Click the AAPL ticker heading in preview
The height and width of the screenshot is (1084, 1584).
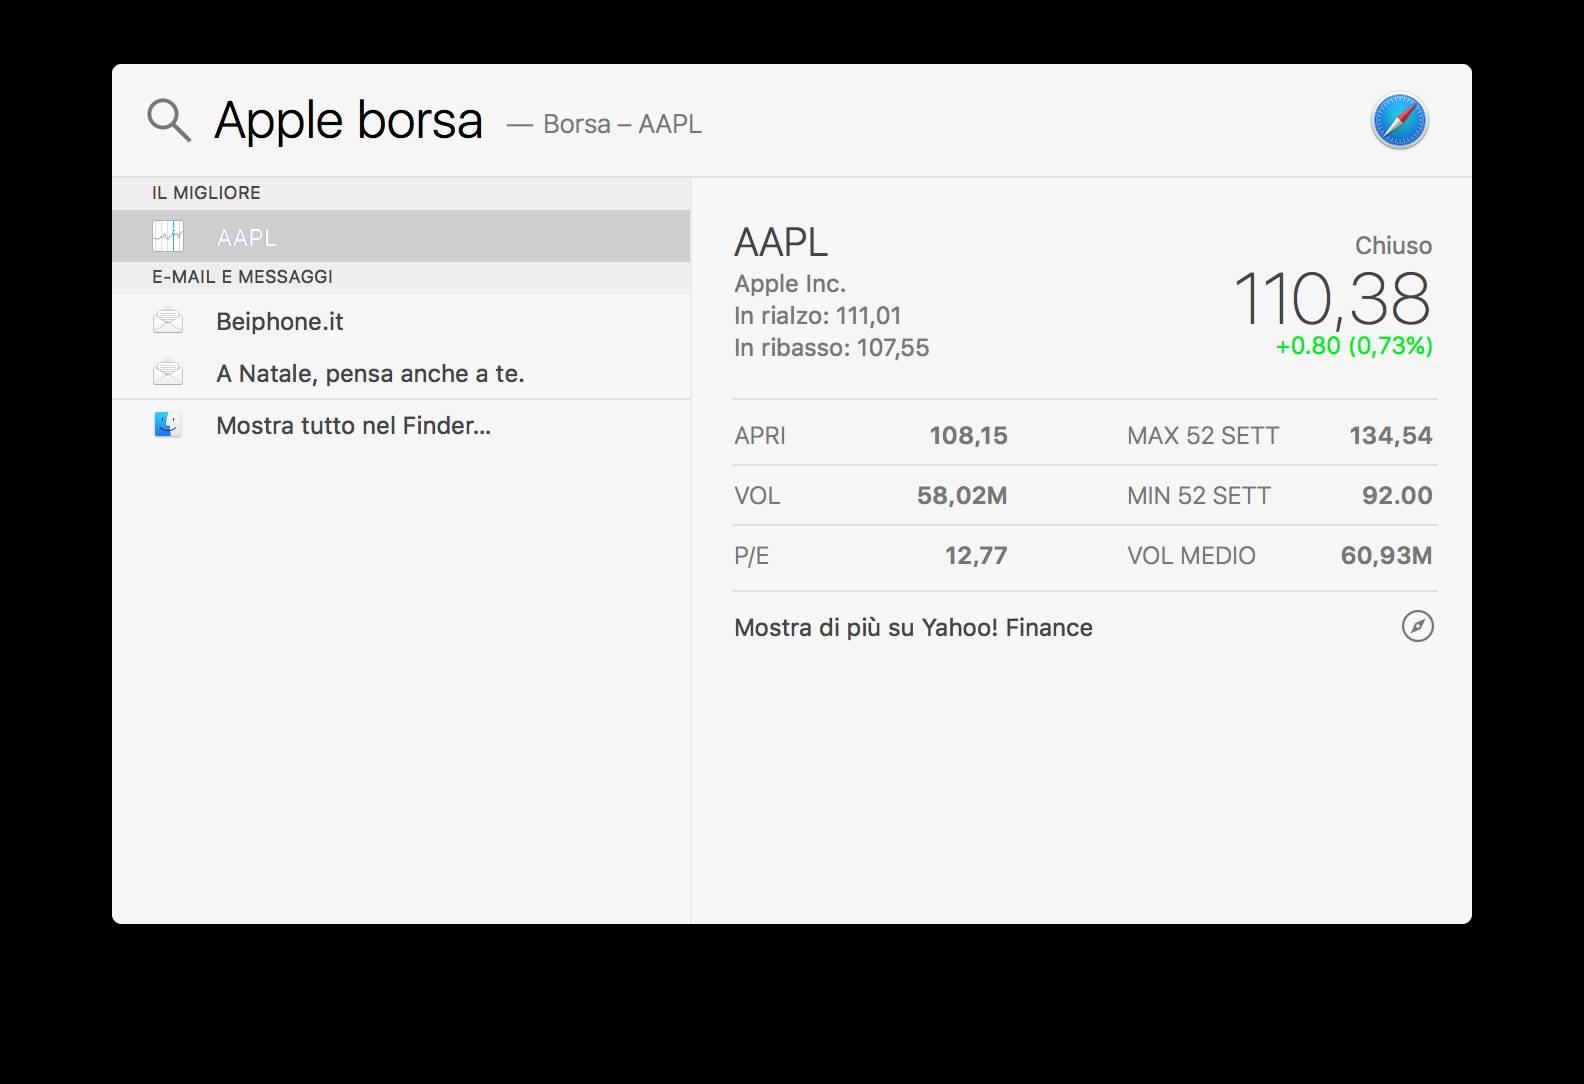tap(781, 242)
